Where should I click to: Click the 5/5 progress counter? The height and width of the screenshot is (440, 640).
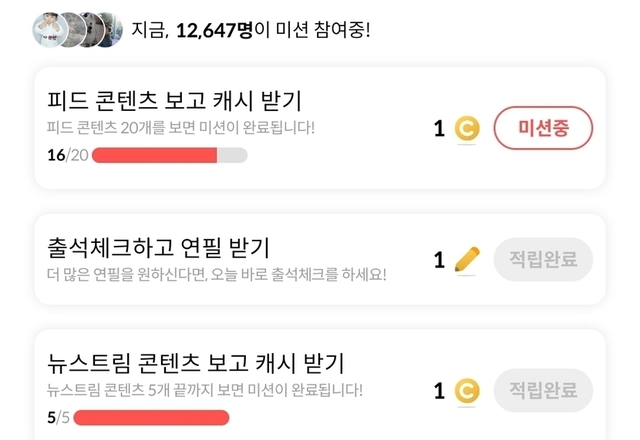tap(56, 417)
